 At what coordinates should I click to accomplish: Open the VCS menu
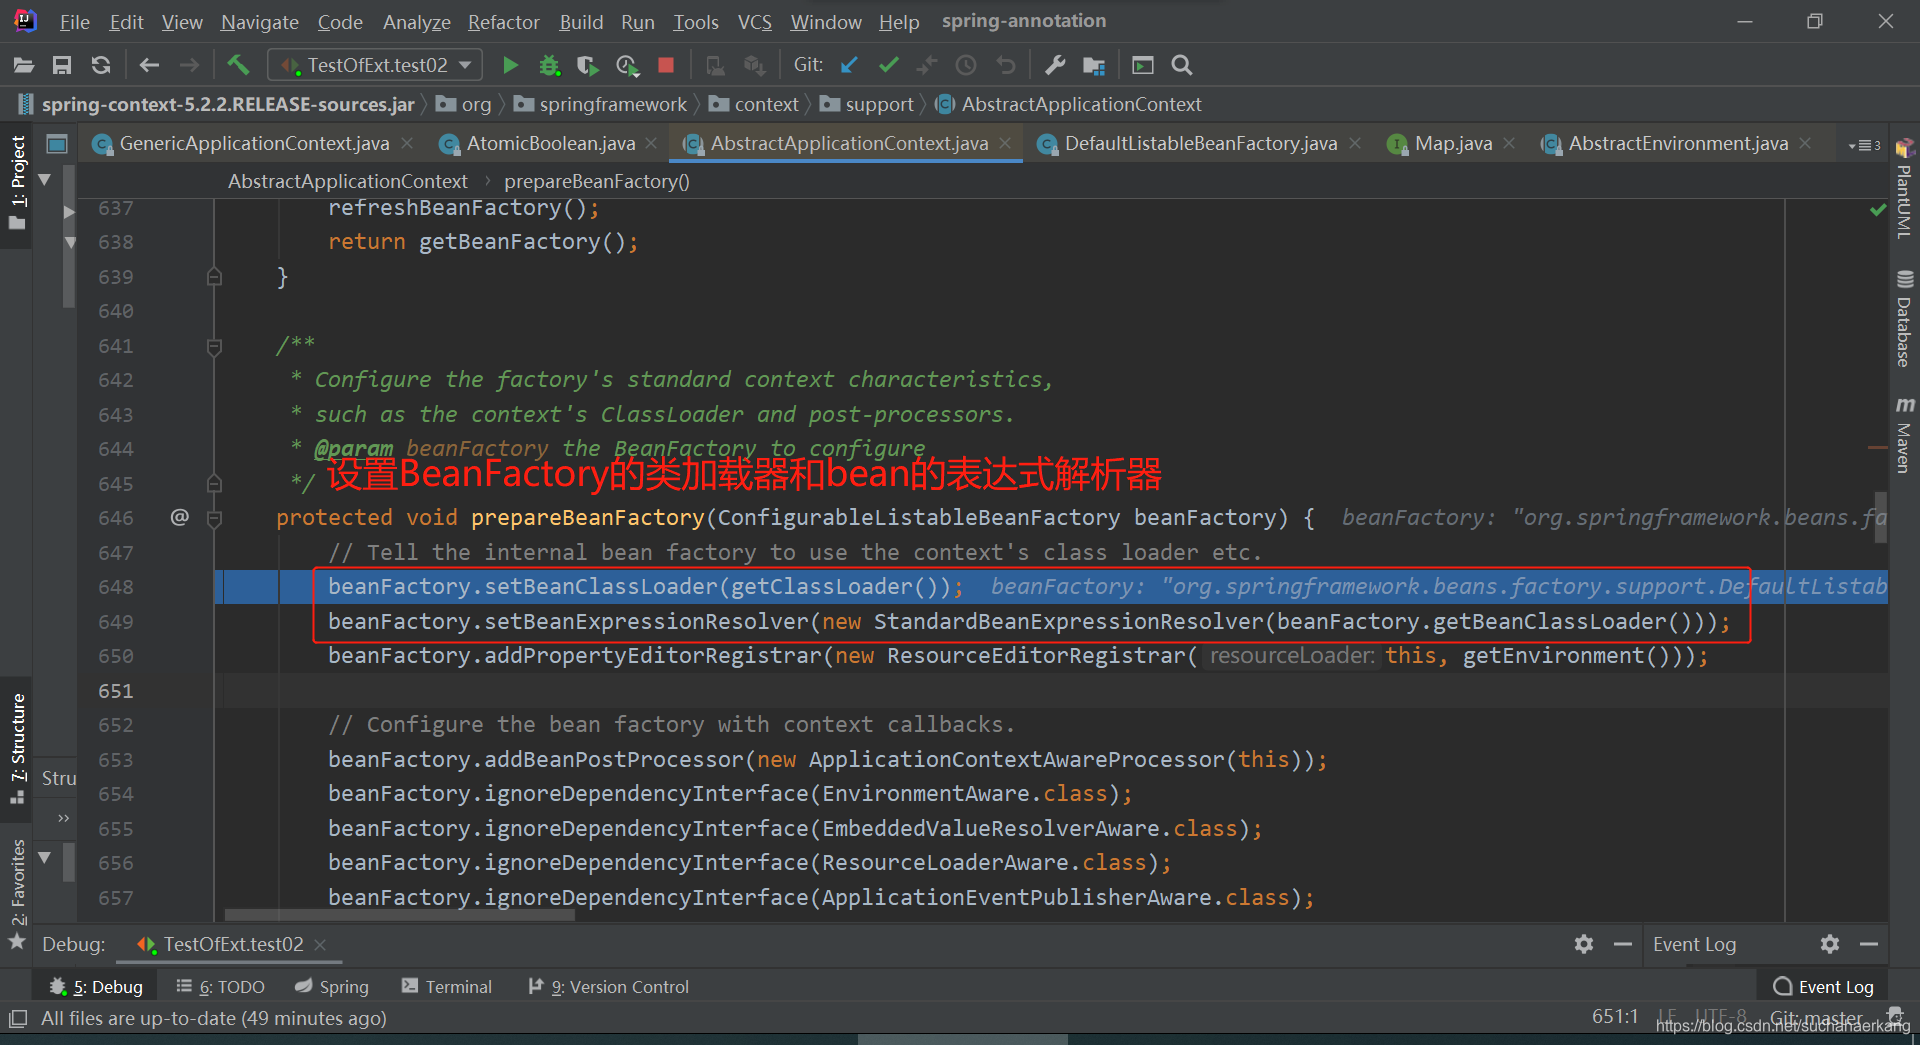754,22
